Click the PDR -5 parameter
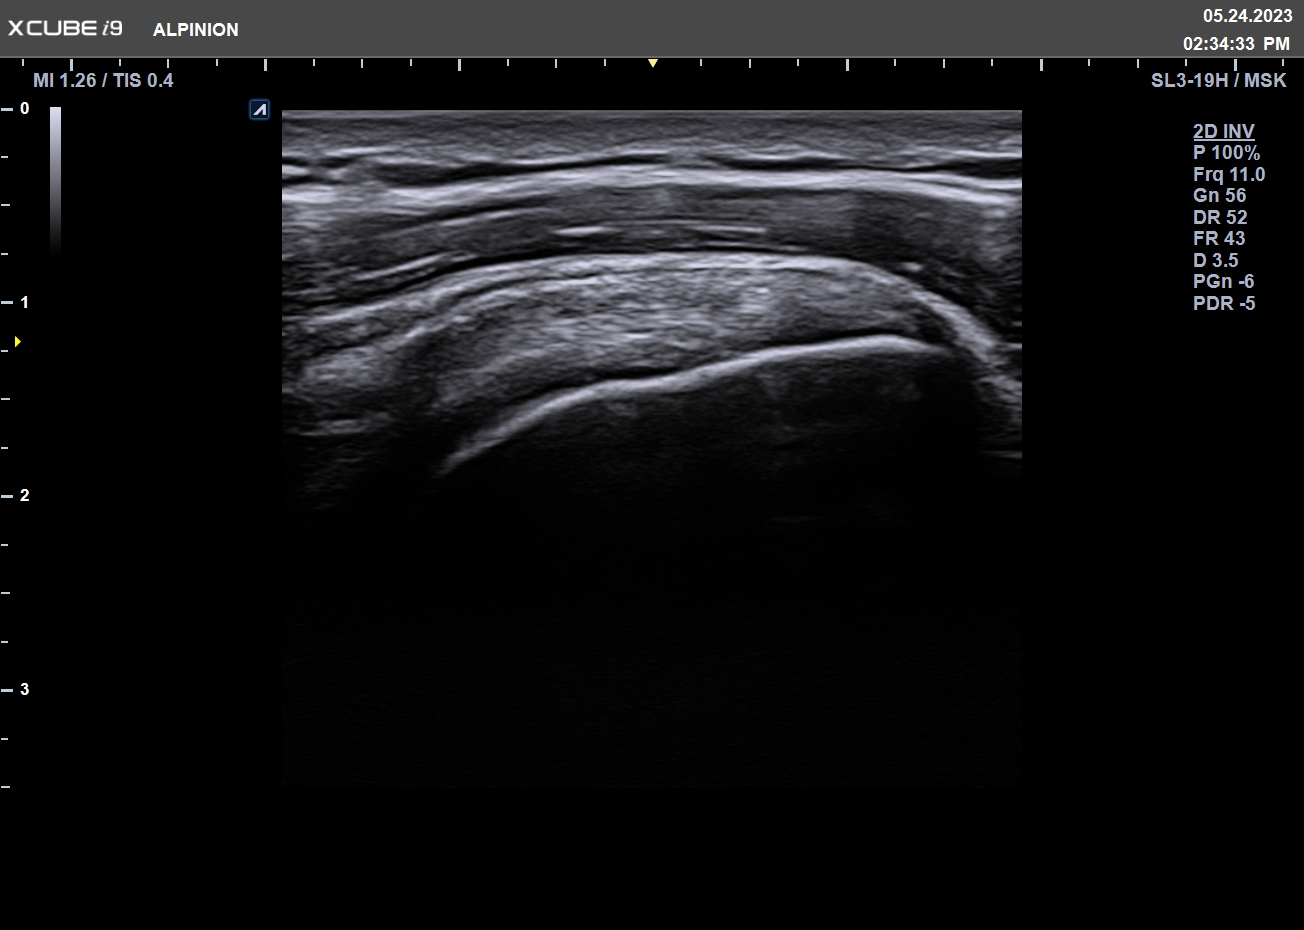 (1224, 303)
